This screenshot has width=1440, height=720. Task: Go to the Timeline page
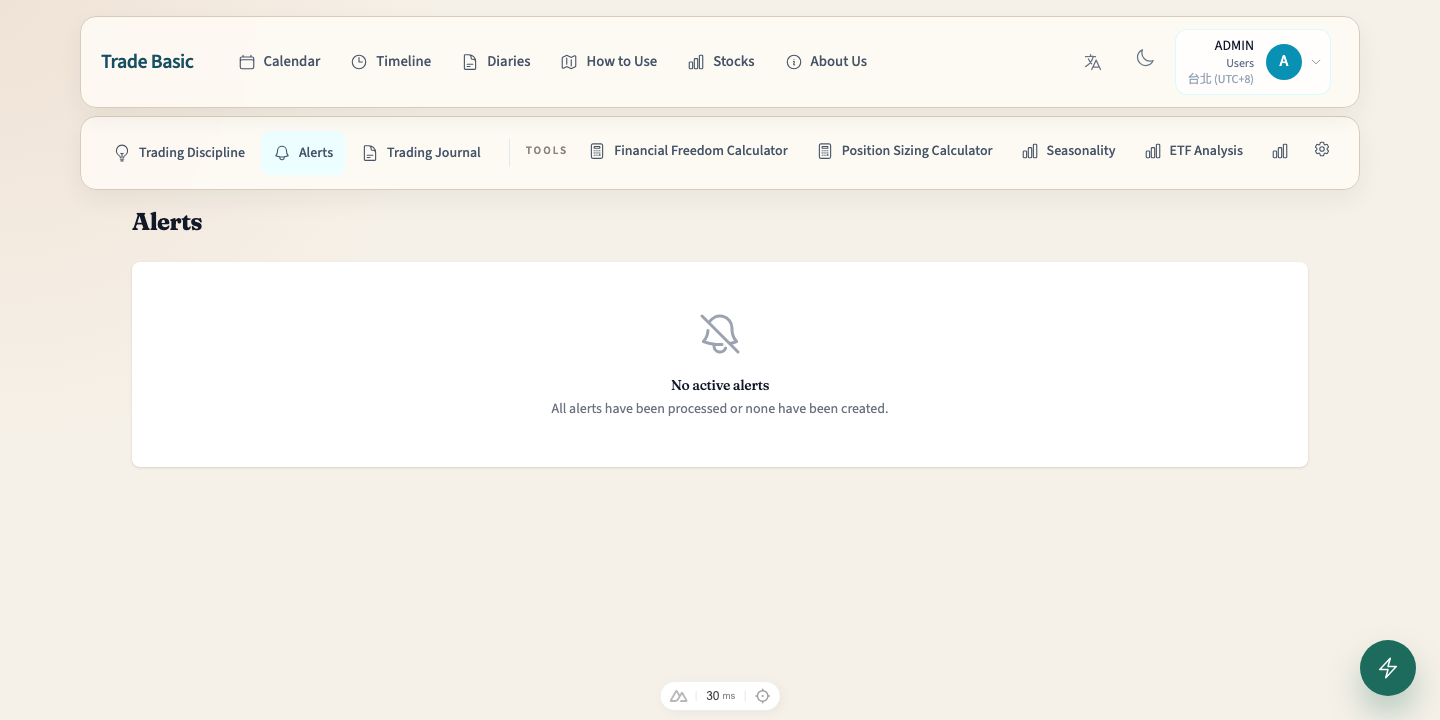pos(391,62)
